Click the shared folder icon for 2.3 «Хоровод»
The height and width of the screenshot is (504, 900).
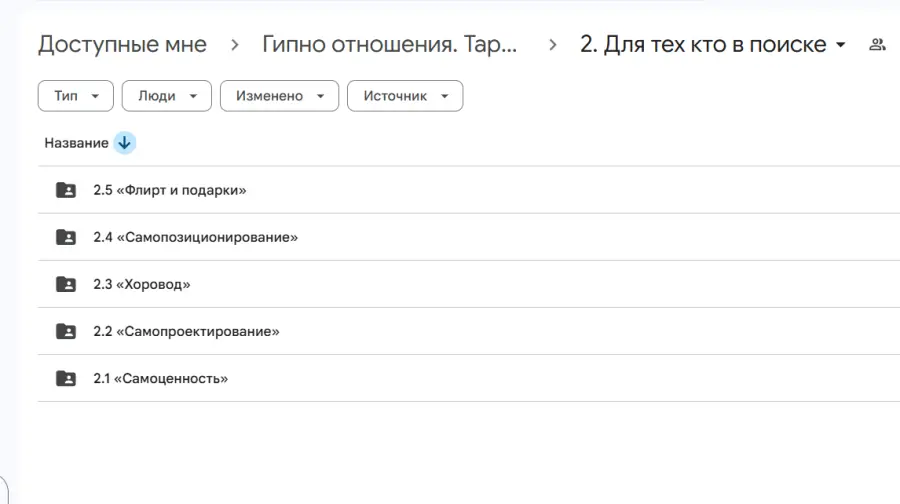[65, 284]
